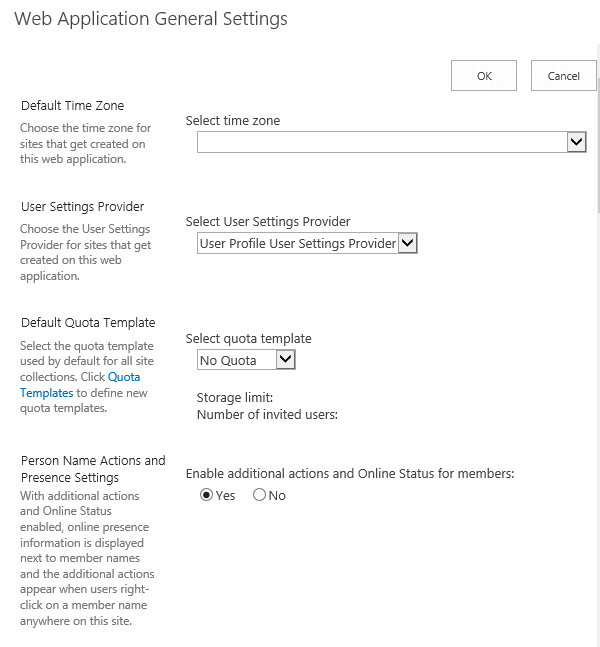Click the Select User Settings Provider label
This screenshot has width=600, height=647.
(x=268, y=221)
